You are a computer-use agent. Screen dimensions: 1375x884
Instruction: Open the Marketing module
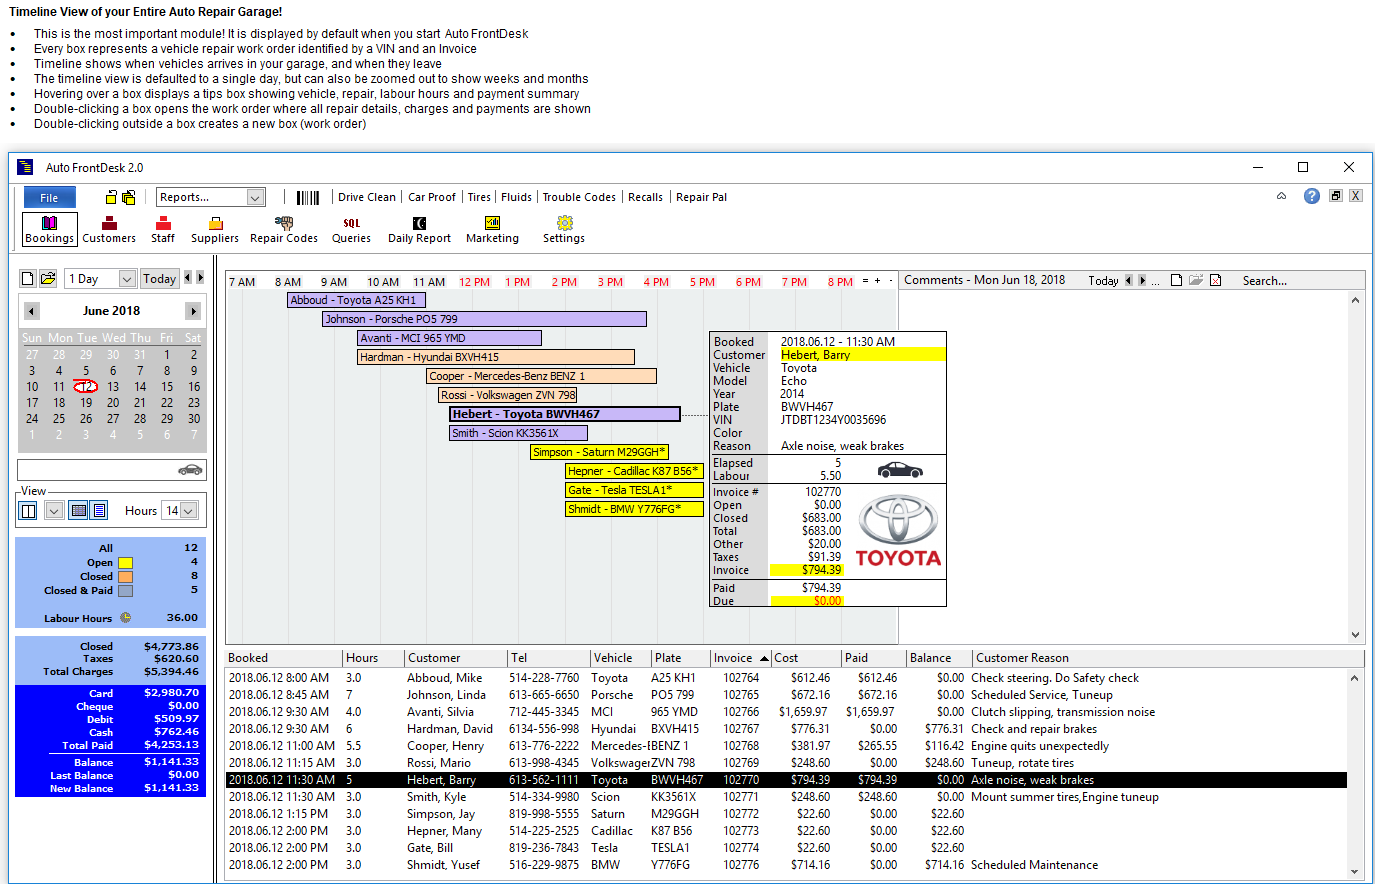click(x=492, y=229)
